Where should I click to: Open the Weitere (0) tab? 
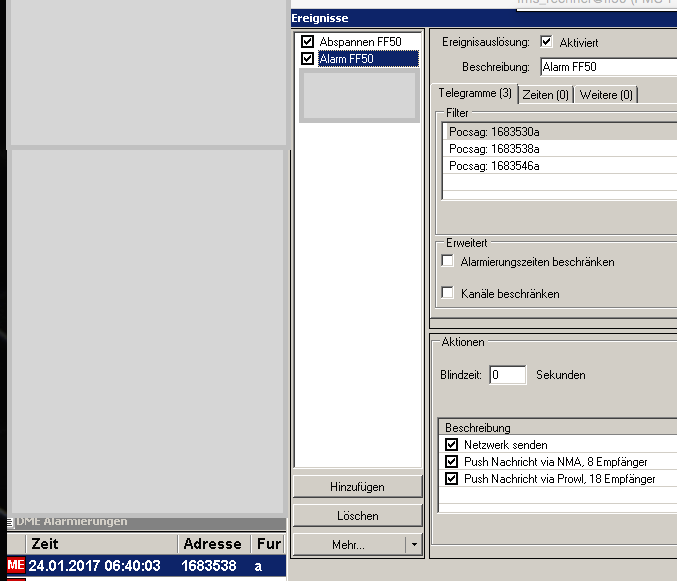tap(606, 95)
